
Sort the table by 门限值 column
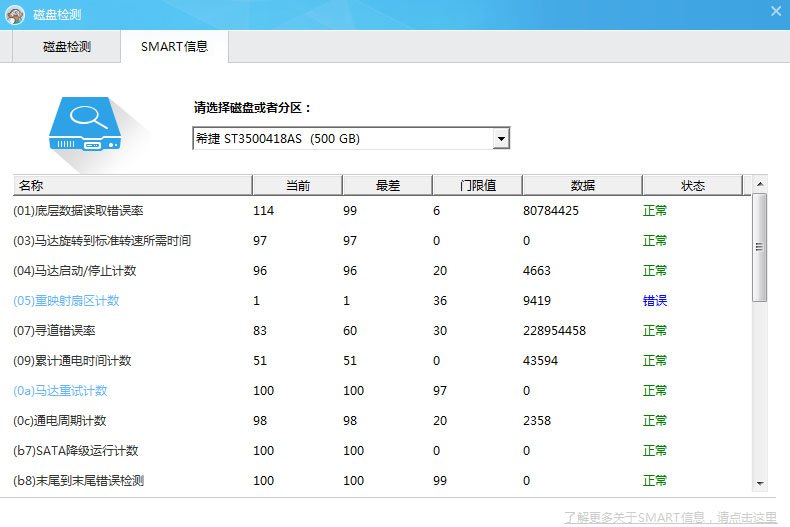pyautogui.click(x=477, y=185)
